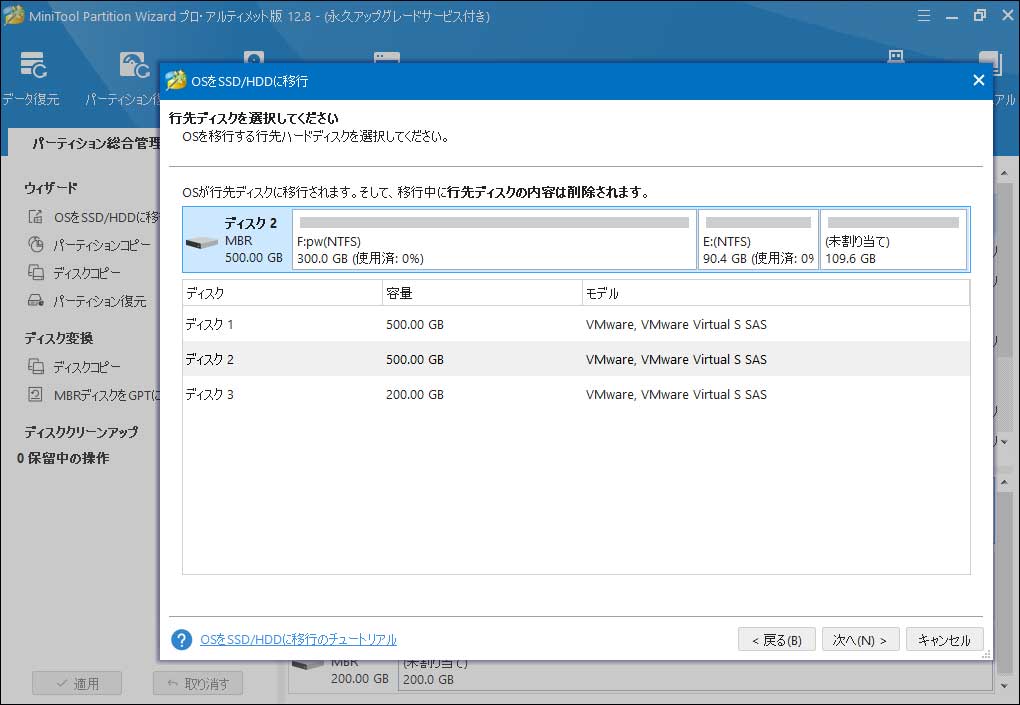Viewport: 1020px width, 705px height.
Task: Click the パーティションコピー wizard icon in sidebar
Action: pyautogui.click(x=36, y=245)
